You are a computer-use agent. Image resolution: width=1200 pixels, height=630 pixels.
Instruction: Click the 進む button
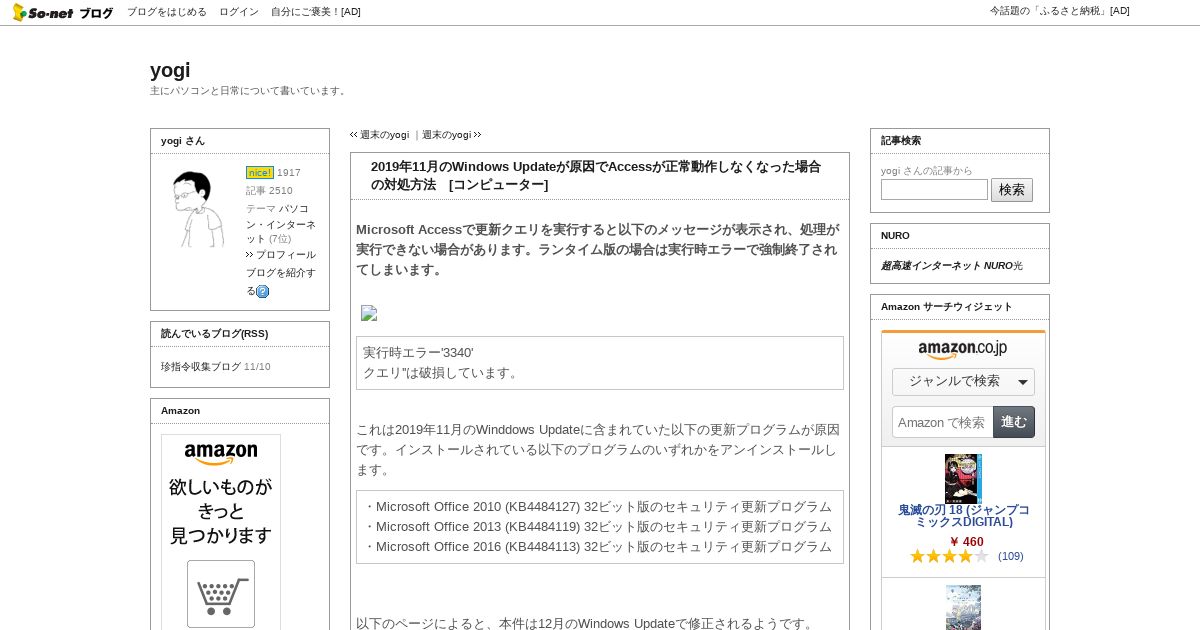pyautogui.click(x=1014, y=422)
